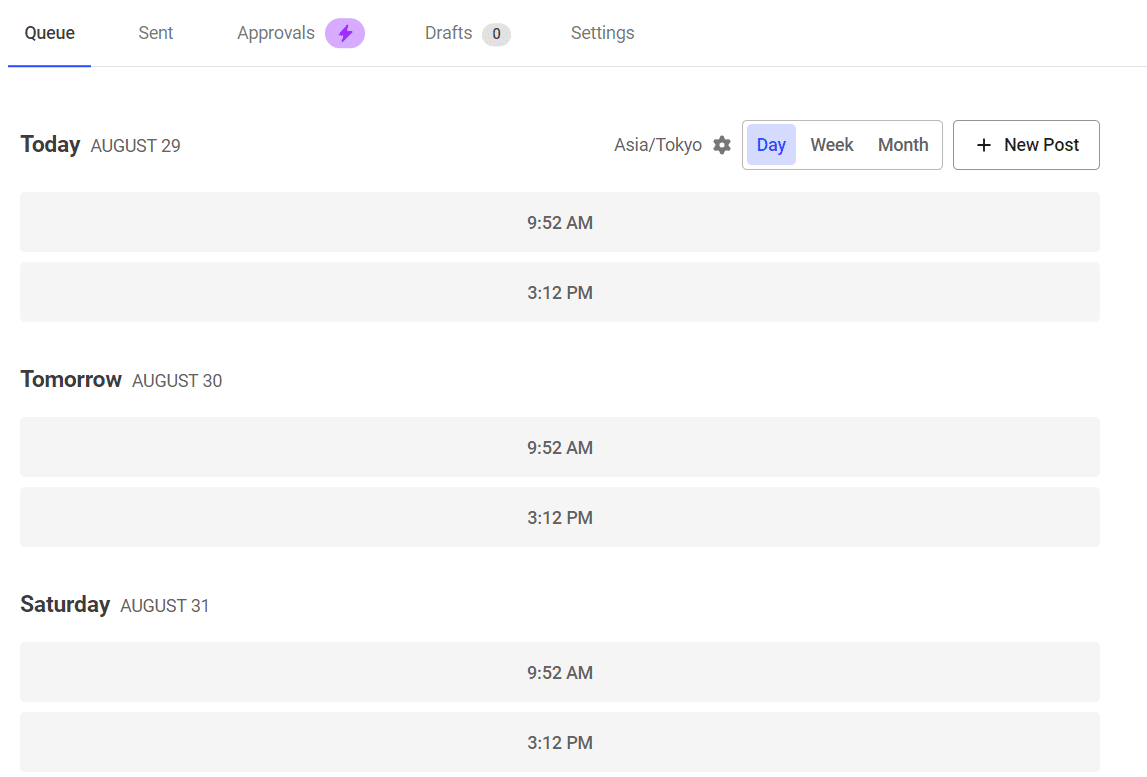Click the plus icon in New Post

[984, 145]
